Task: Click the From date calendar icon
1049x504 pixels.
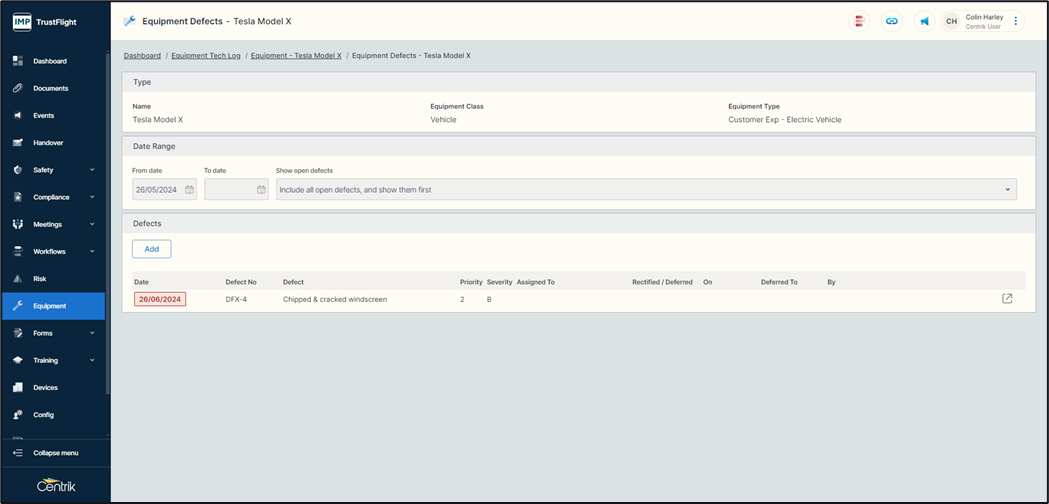Action: coord(189,190)
